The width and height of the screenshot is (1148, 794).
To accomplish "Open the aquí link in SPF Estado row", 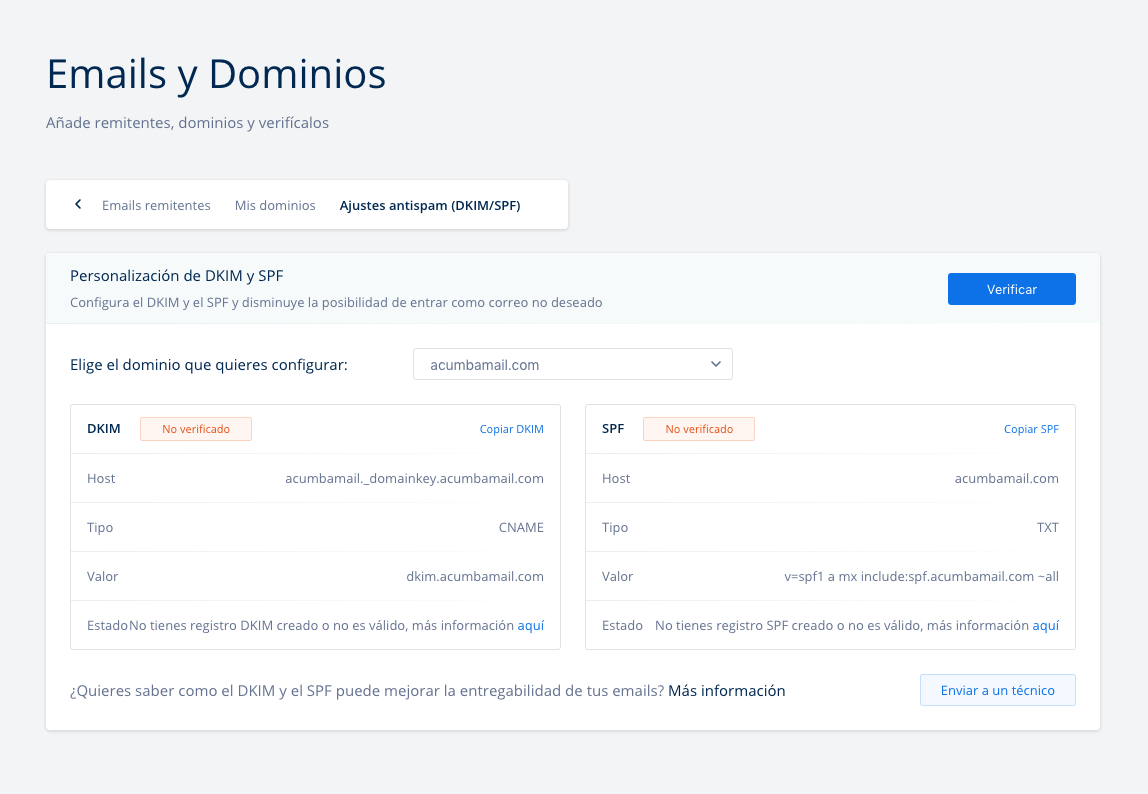I will coord(1046,626).
